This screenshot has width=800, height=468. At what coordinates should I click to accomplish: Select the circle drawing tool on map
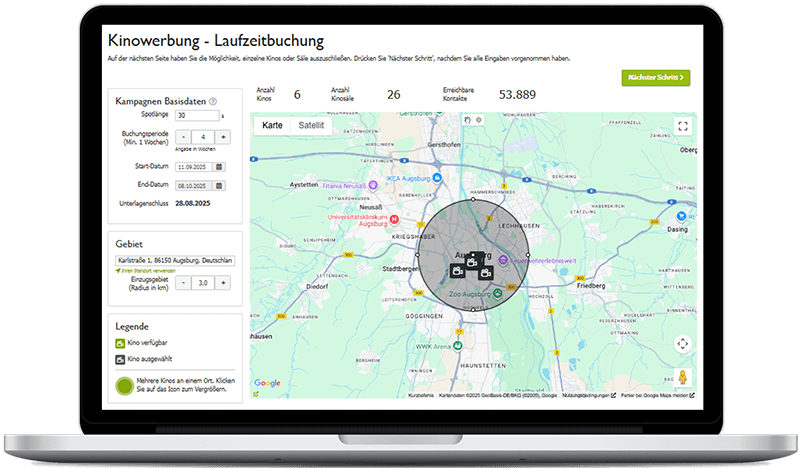[479, 120]
